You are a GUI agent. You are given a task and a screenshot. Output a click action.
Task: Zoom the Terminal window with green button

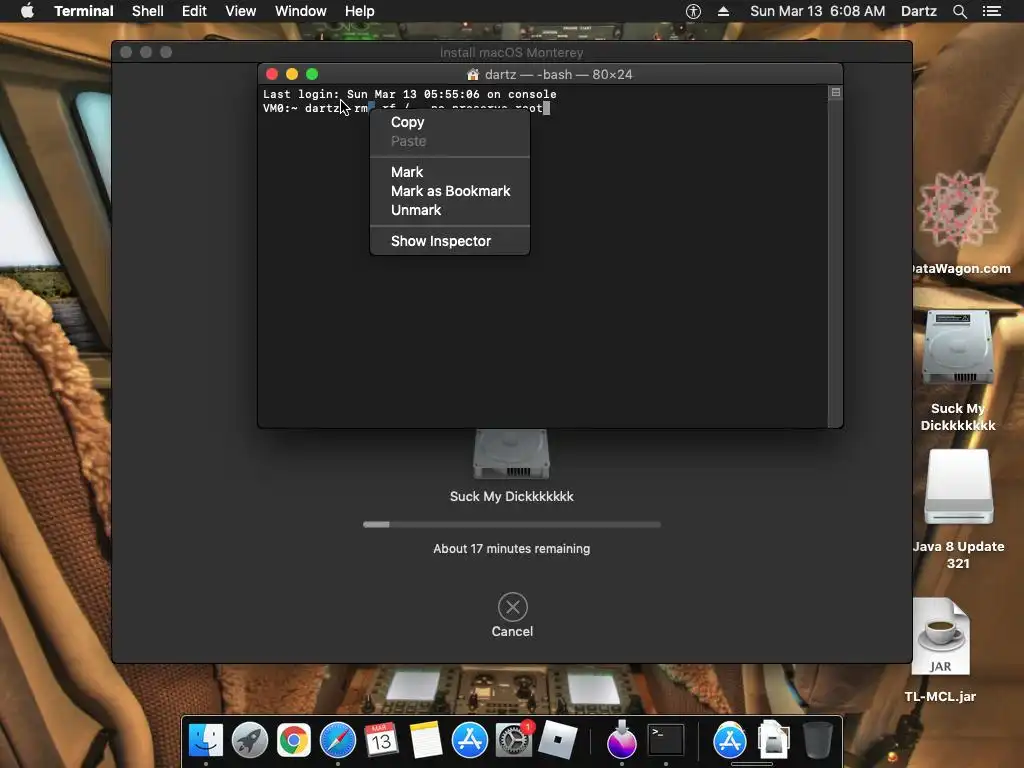tap(312, 74)
